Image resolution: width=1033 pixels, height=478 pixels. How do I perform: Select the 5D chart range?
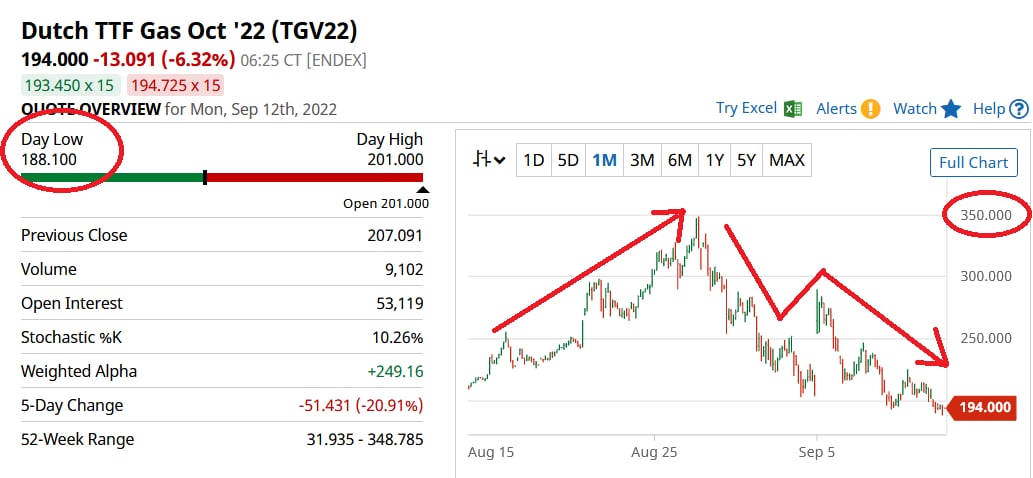(x=568, y=160)
